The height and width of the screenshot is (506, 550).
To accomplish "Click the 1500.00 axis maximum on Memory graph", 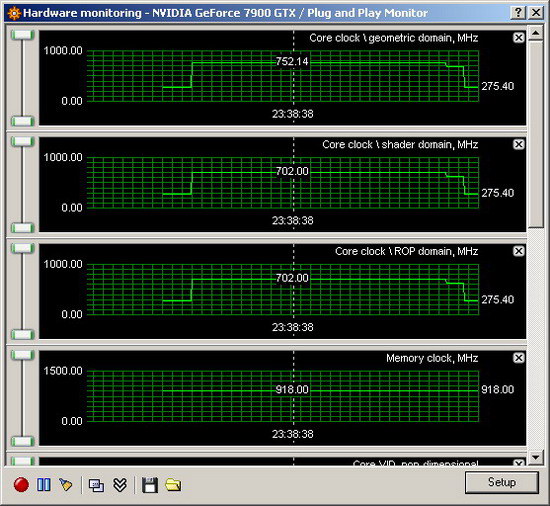I will tap(63, 371).
